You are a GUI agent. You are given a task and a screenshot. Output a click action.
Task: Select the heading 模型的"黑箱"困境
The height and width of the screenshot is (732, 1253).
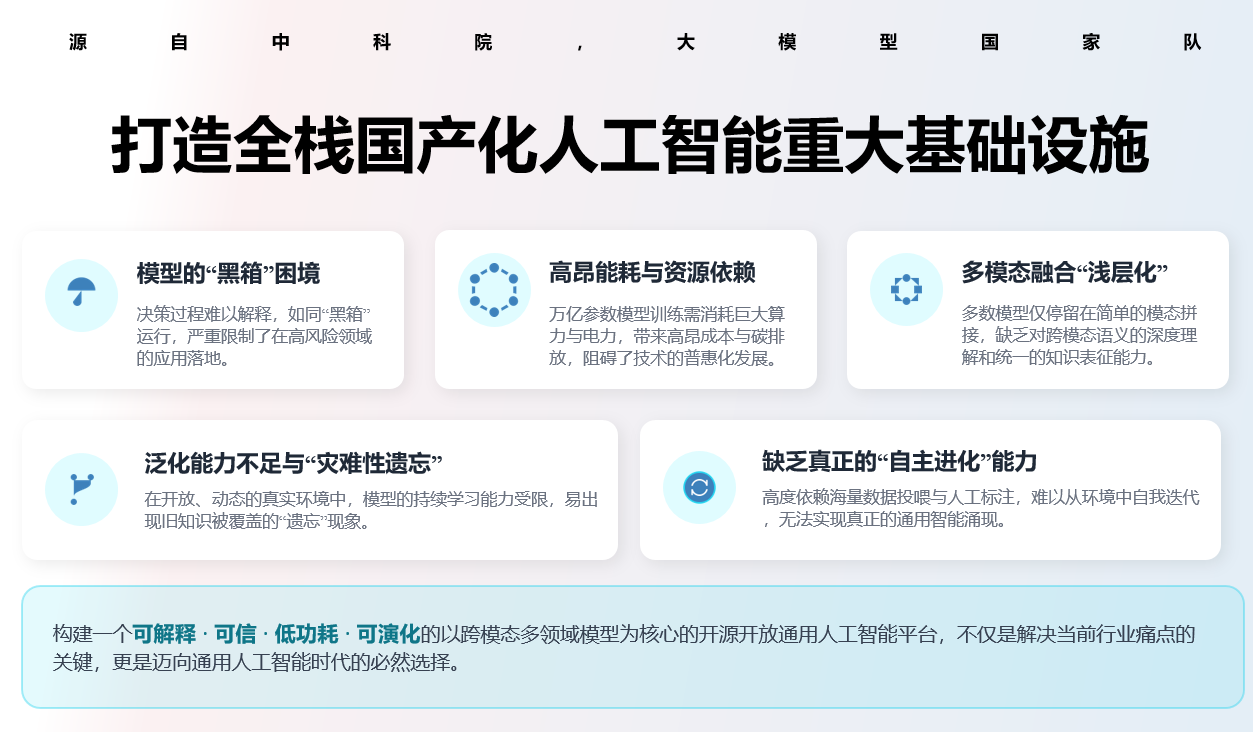(x=228, y=273)
